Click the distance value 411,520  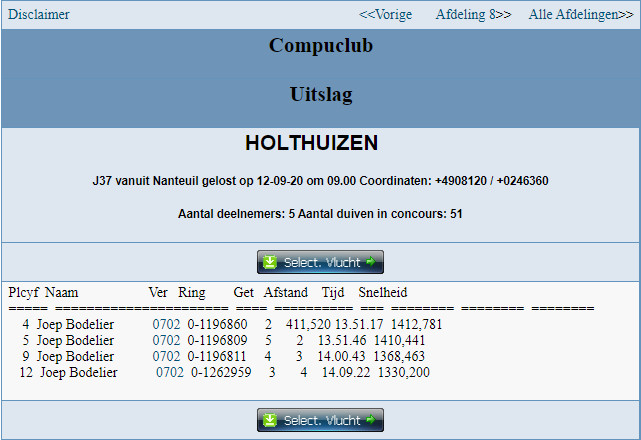[x=308, y=324]
